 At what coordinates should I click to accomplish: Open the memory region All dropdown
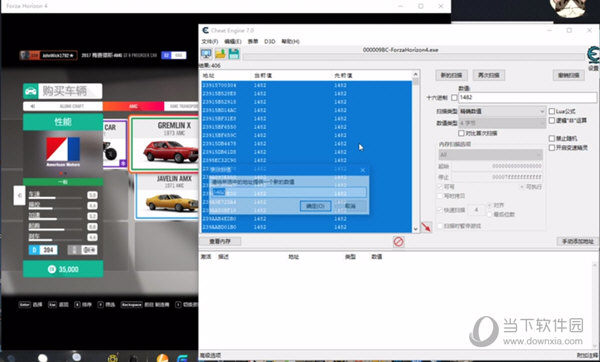tap(491, 155)
